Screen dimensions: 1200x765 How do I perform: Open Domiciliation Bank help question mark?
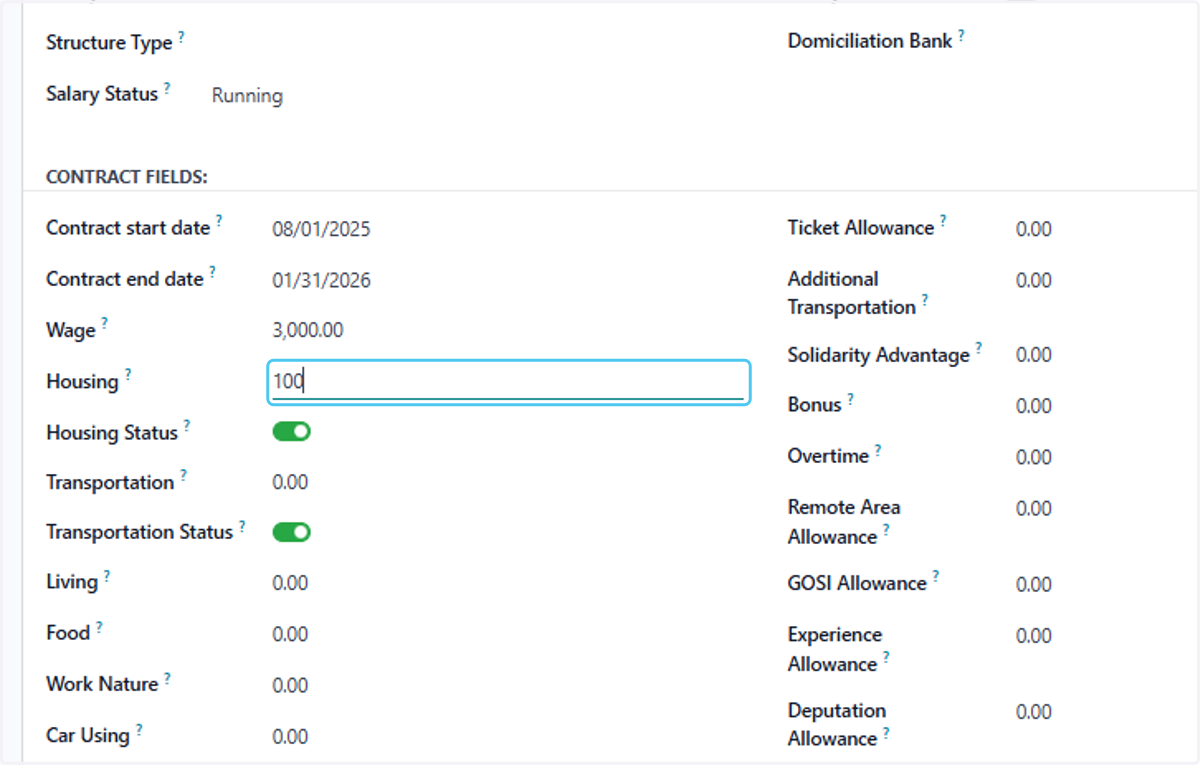coord(961,35)
